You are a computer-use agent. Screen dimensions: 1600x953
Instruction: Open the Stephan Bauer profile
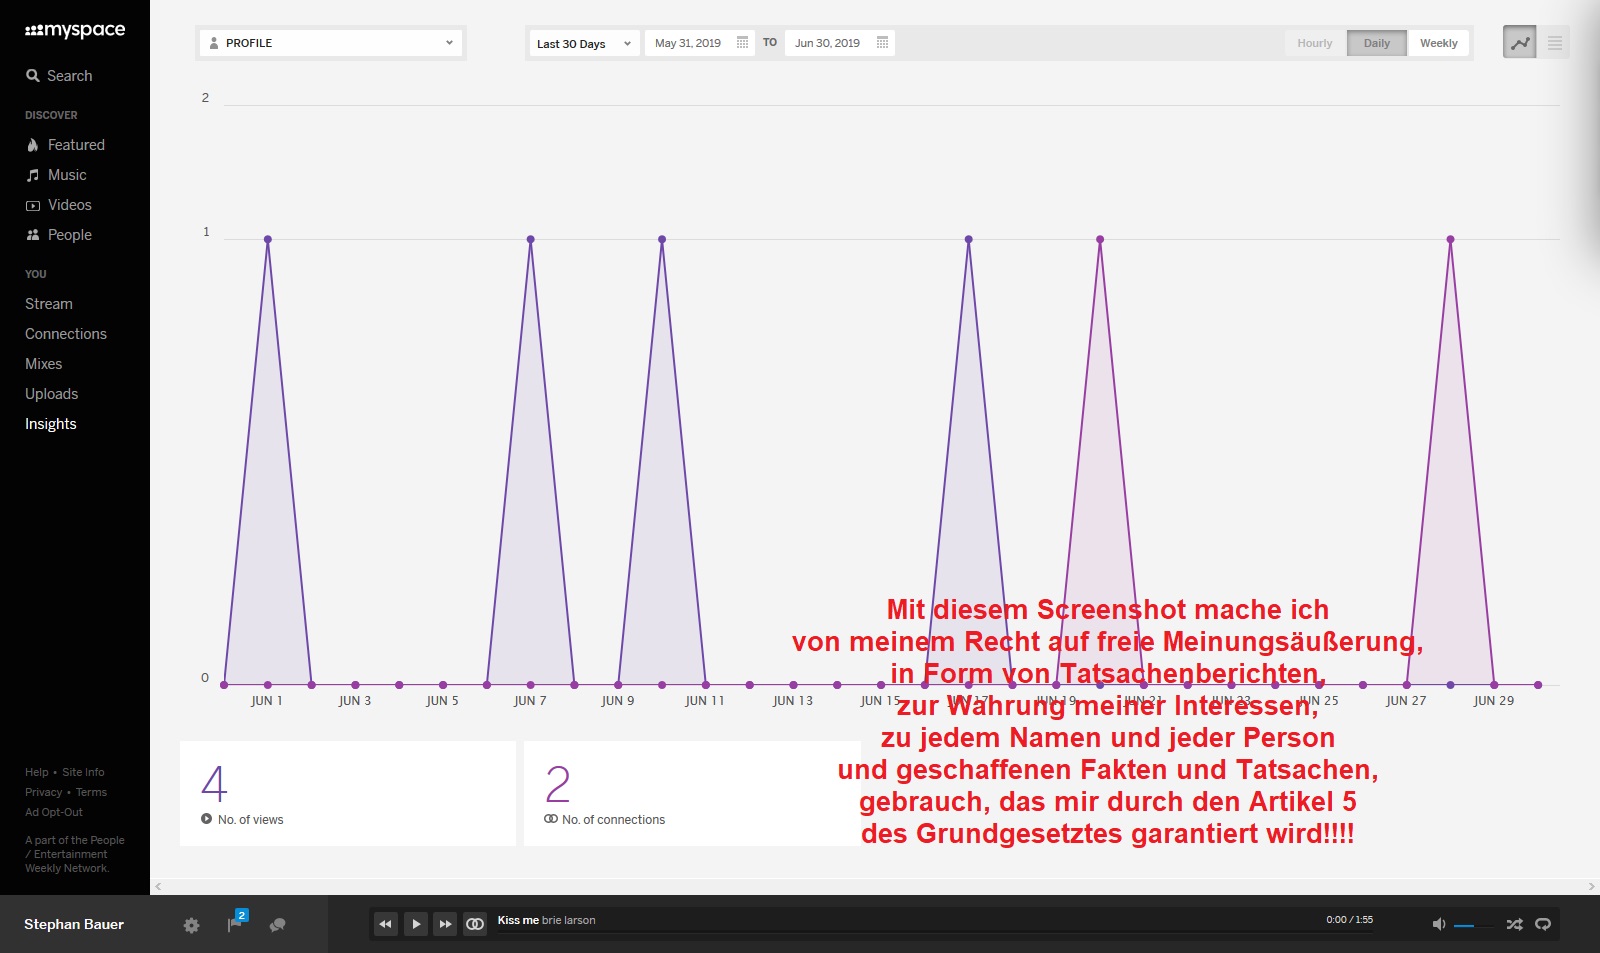(74, 924)
